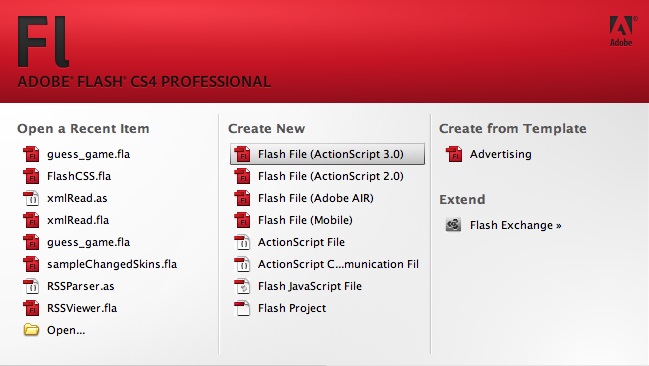Click the Flash File (Mobile) icon

point(243,220)
